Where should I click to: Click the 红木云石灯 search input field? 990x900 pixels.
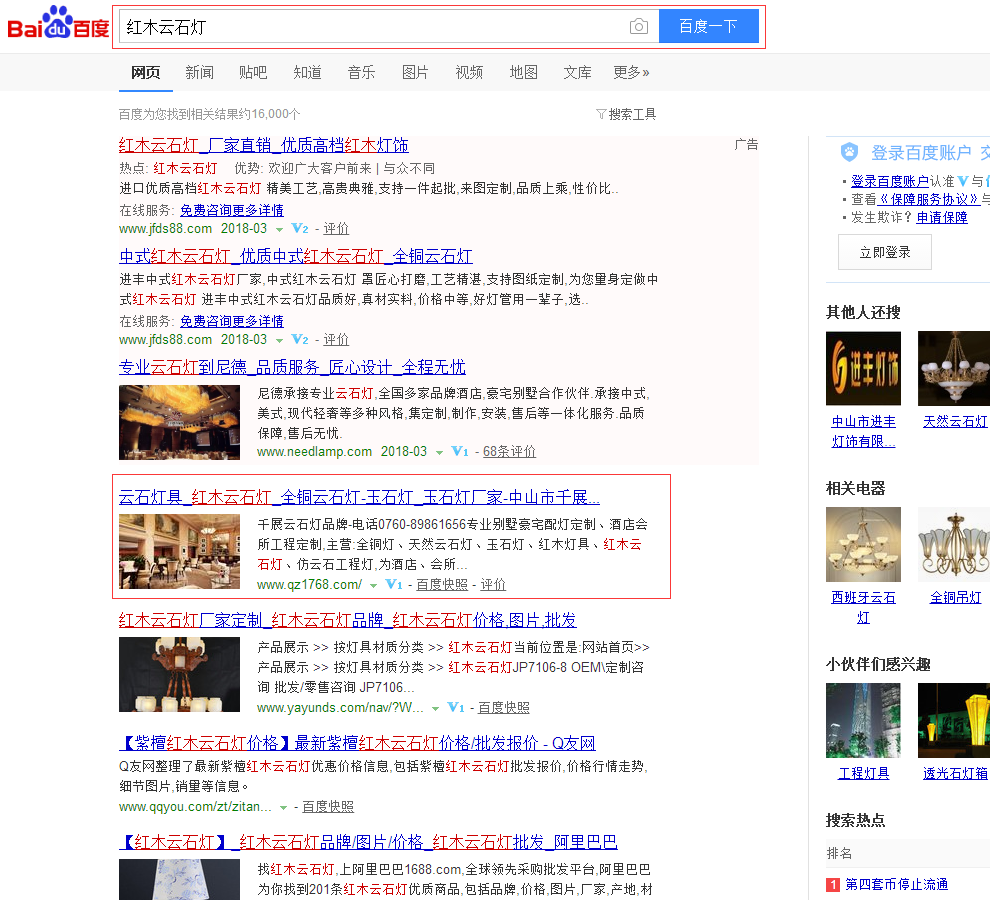point(370,26)
